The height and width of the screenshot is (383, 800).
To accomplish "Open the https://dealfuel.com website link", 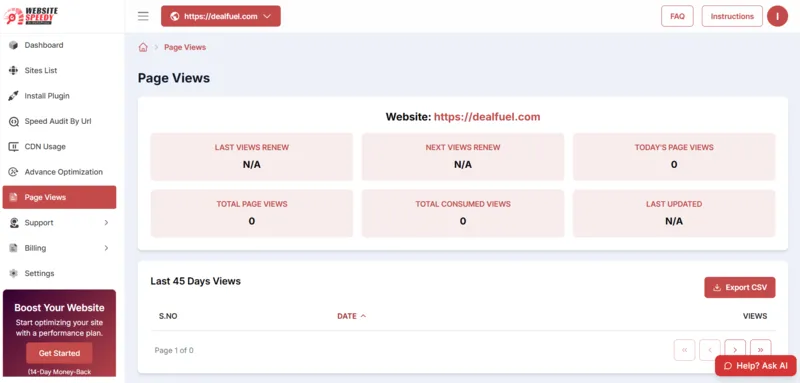I will pos(487,117).
